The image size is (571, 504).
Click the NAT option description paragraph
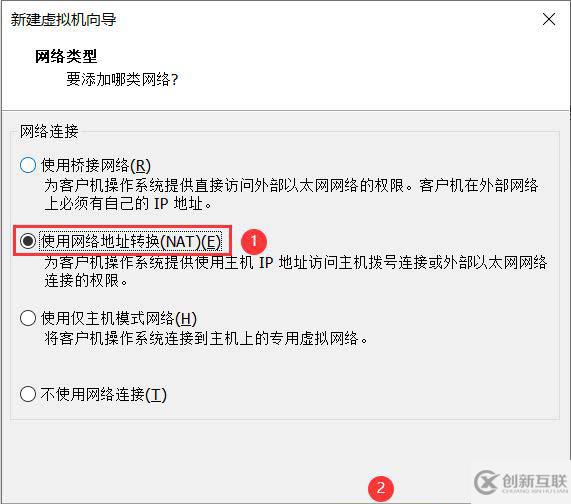(295, 271)
